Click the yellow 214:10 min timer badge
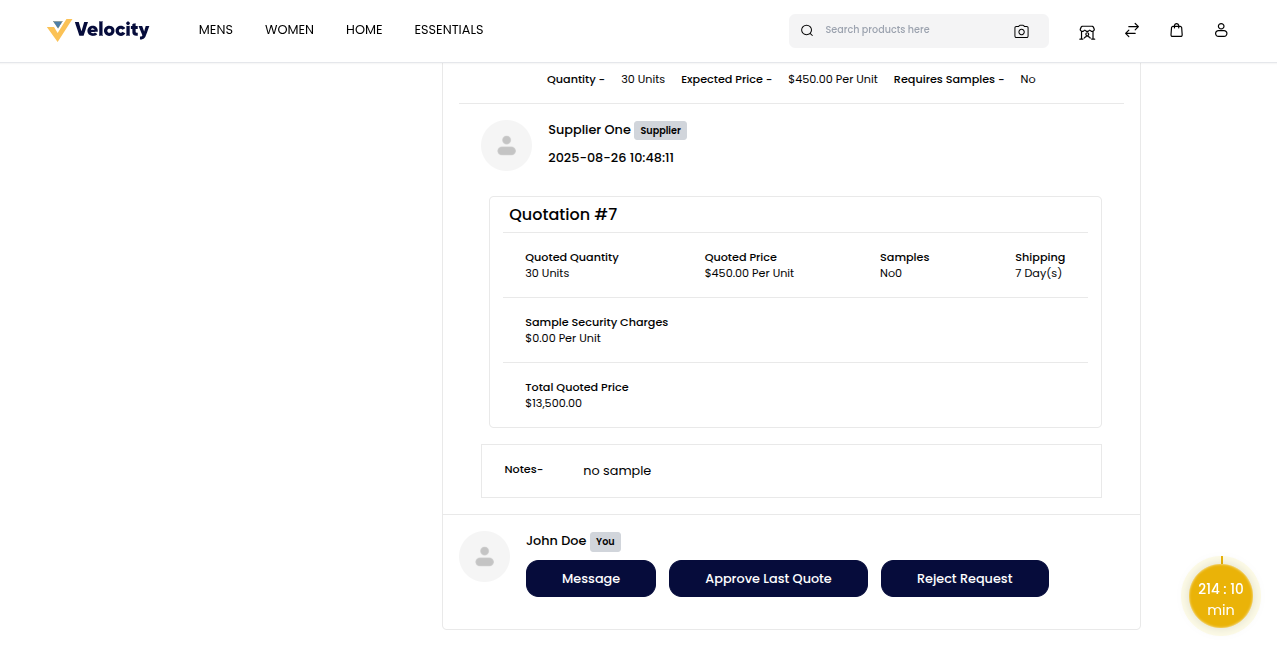1277x653 pixels. click(1220, 597)
